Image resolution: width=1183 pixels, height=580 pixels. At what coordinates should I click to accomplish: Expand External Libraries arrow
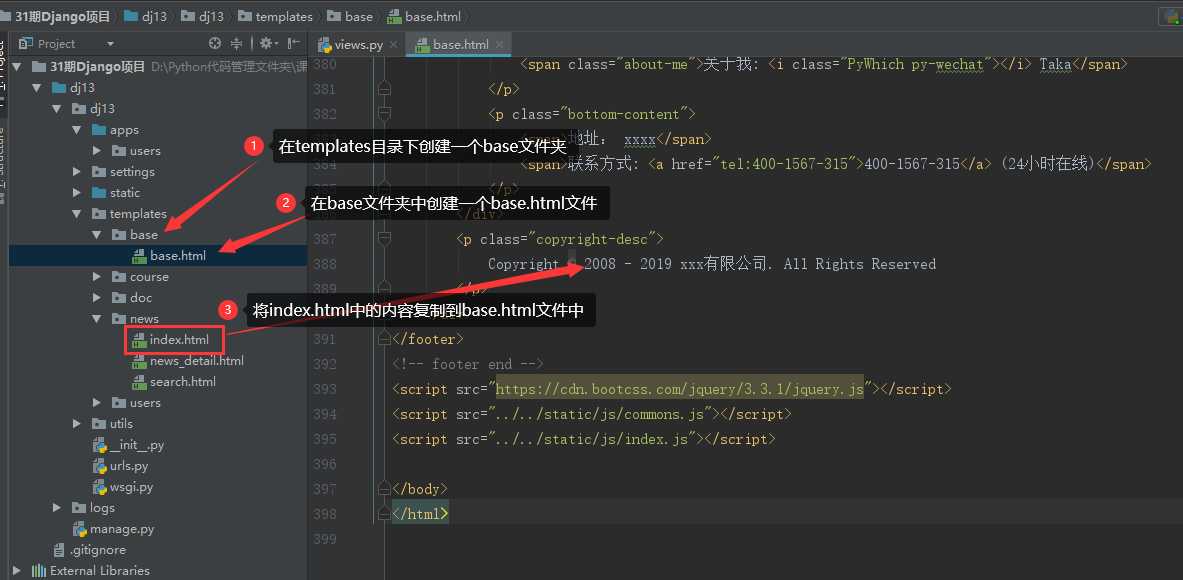(x=17, y=571)
